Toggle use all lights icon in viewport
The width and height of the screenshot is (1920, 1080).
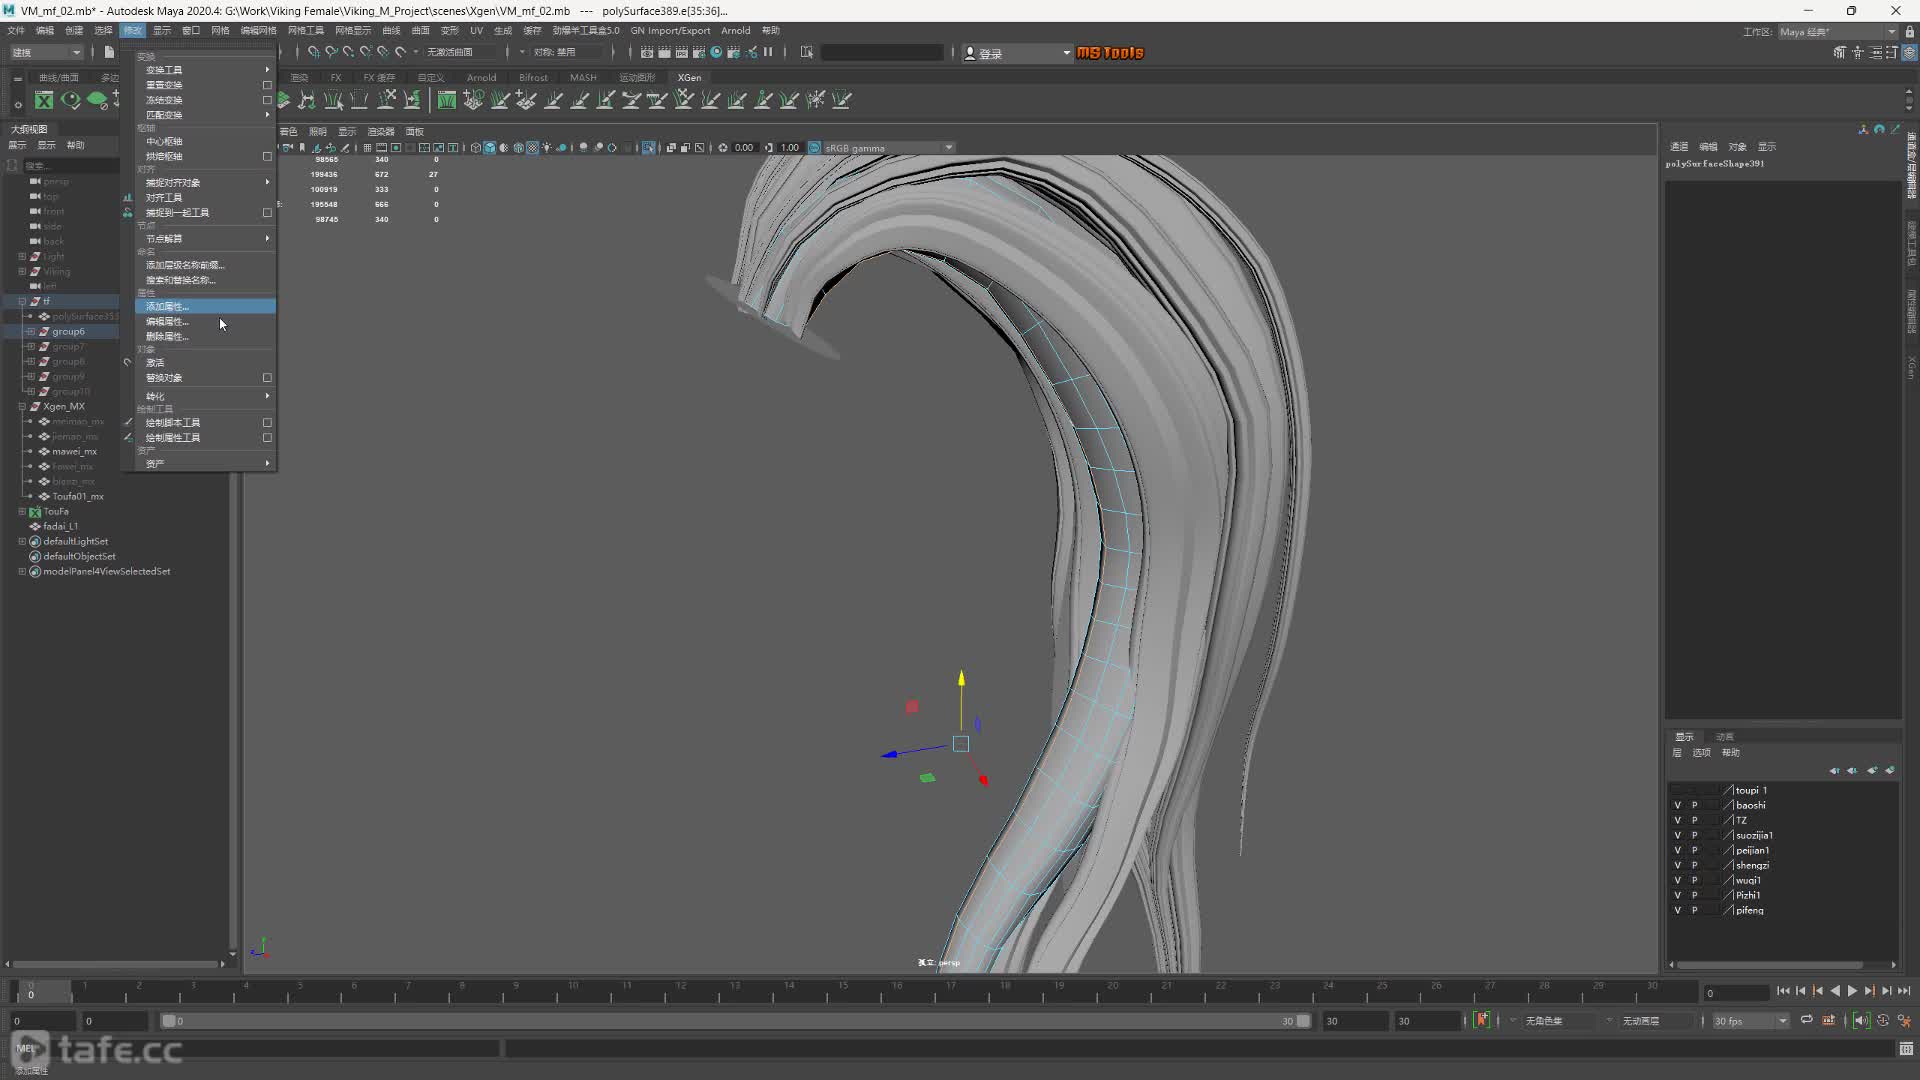click(x=547, y=148)
